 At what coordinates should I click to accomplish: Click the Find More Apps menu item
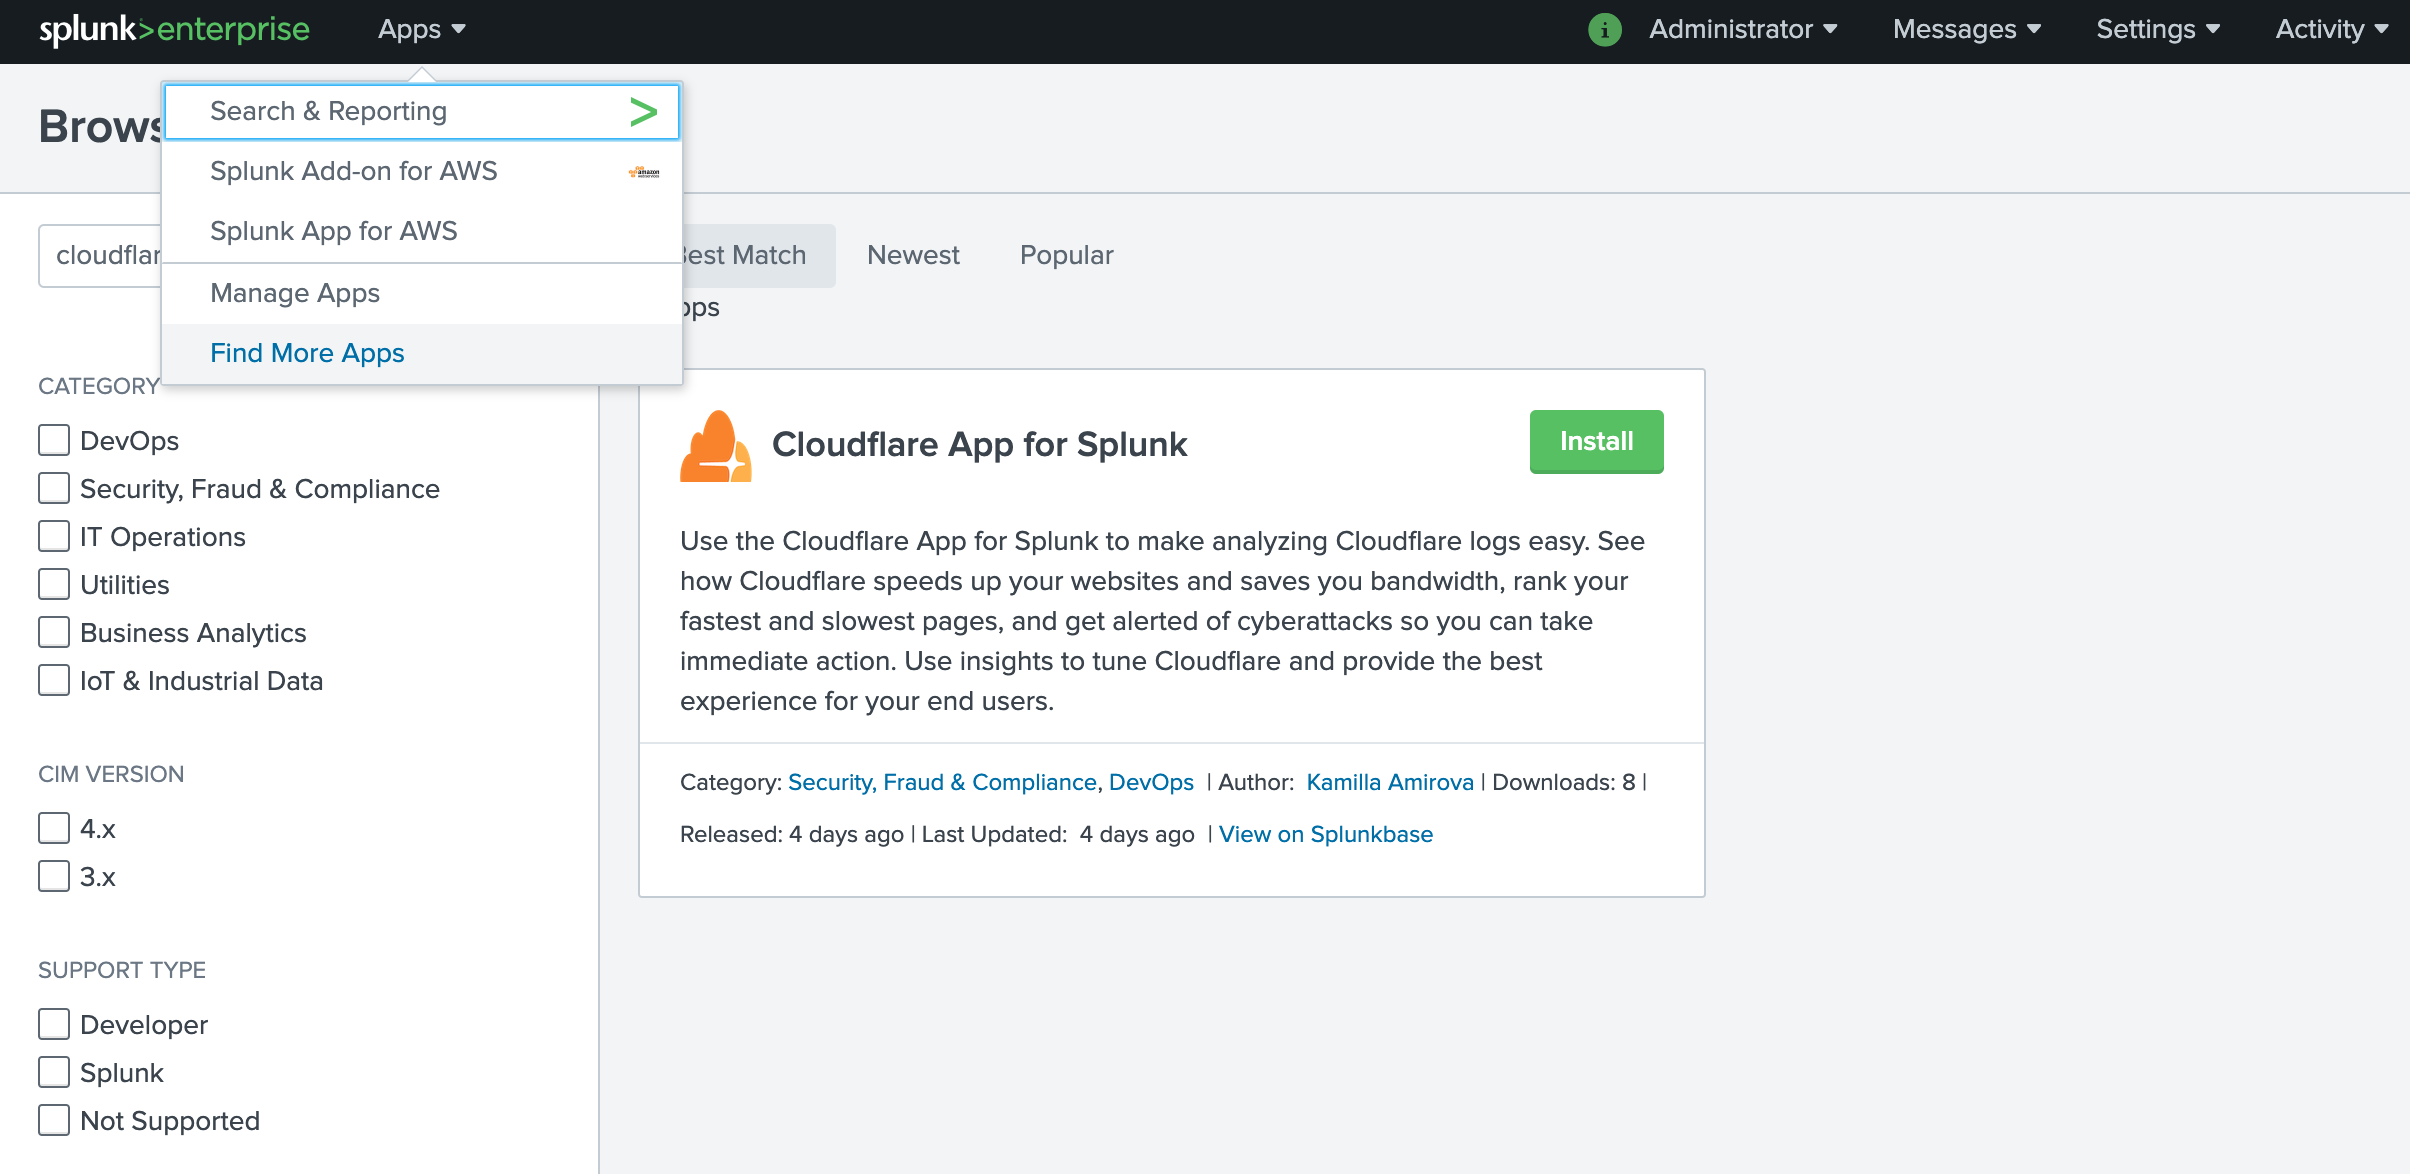(306, 352)
